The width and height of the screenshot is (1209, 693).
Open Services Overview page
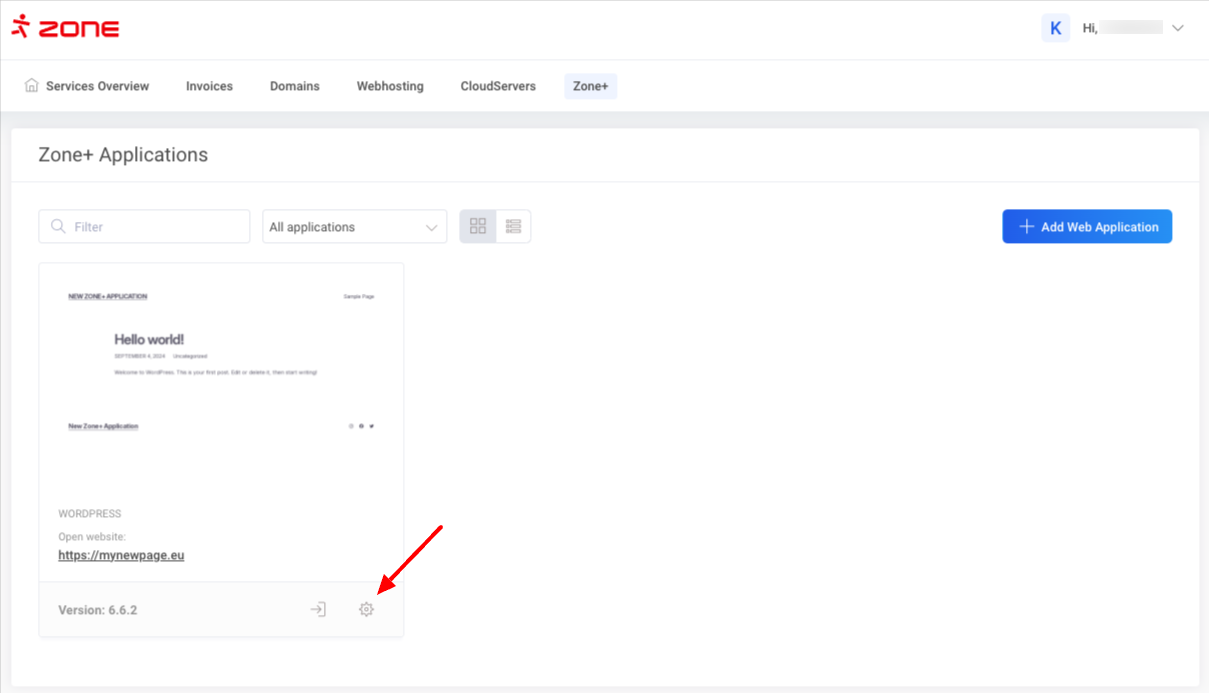pyautogui.click(x=97, y=86)
